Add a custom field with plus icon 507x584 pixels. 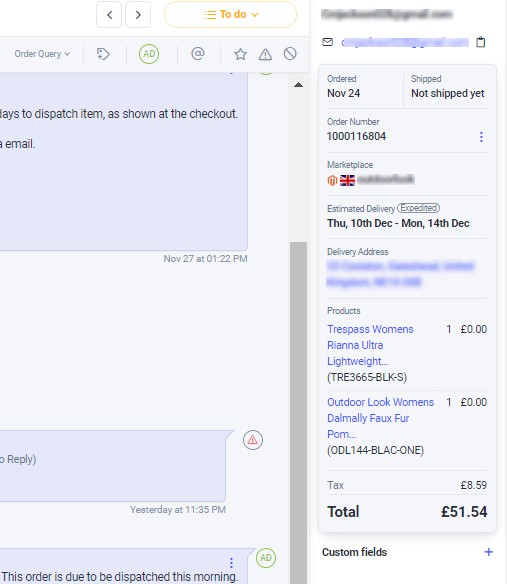[488, 552]
